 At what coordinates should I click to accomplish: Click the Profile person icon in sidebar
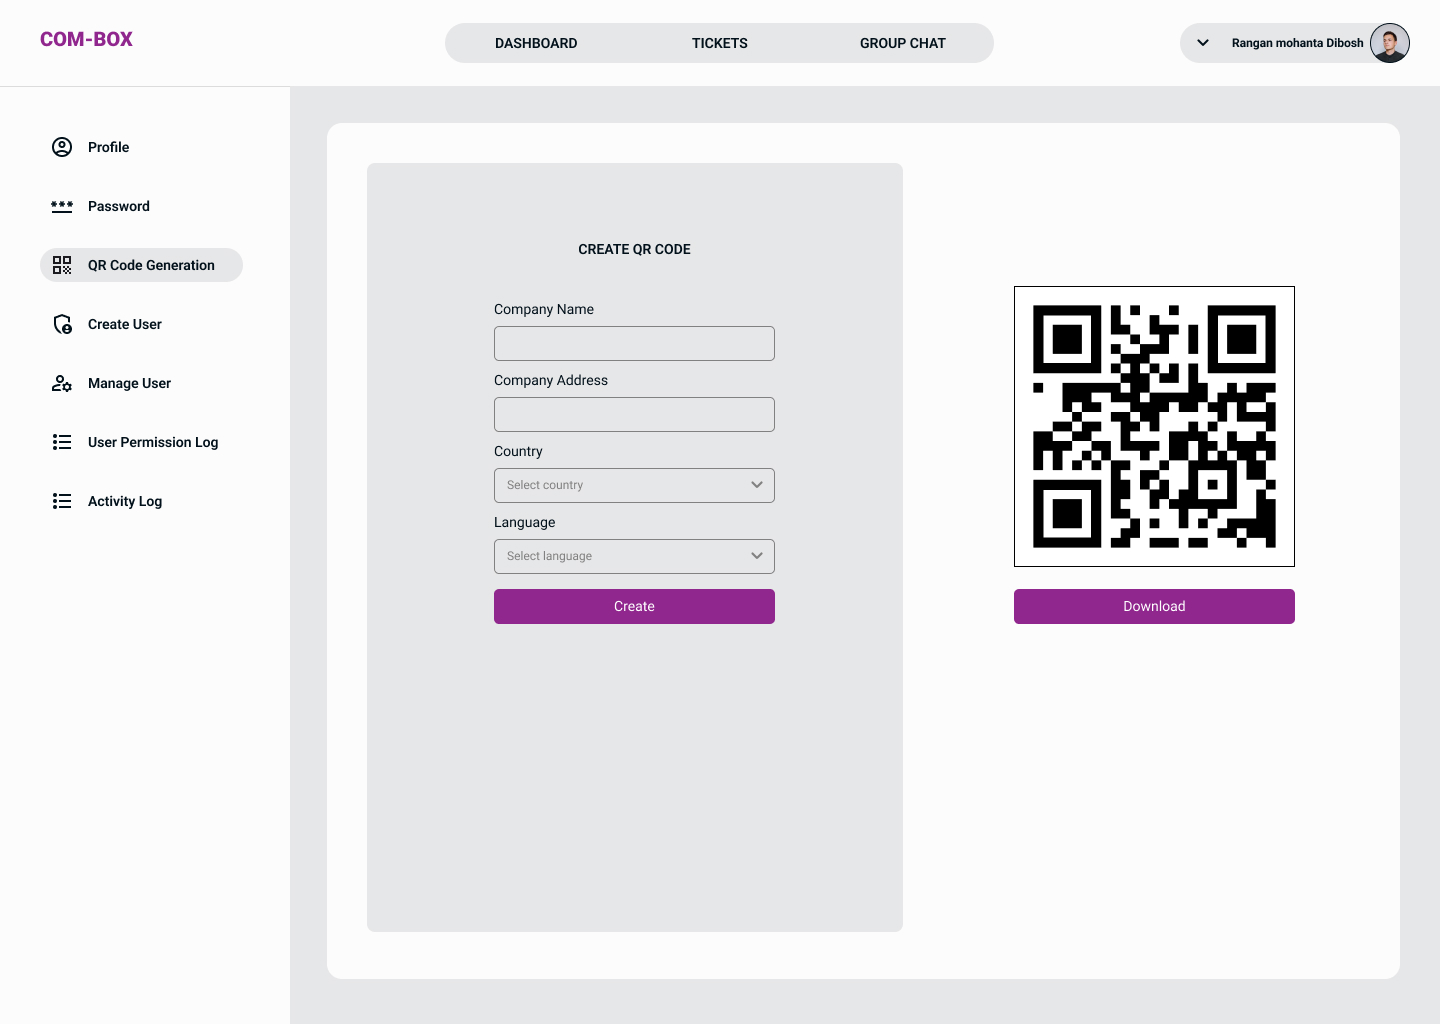(62, 147)
